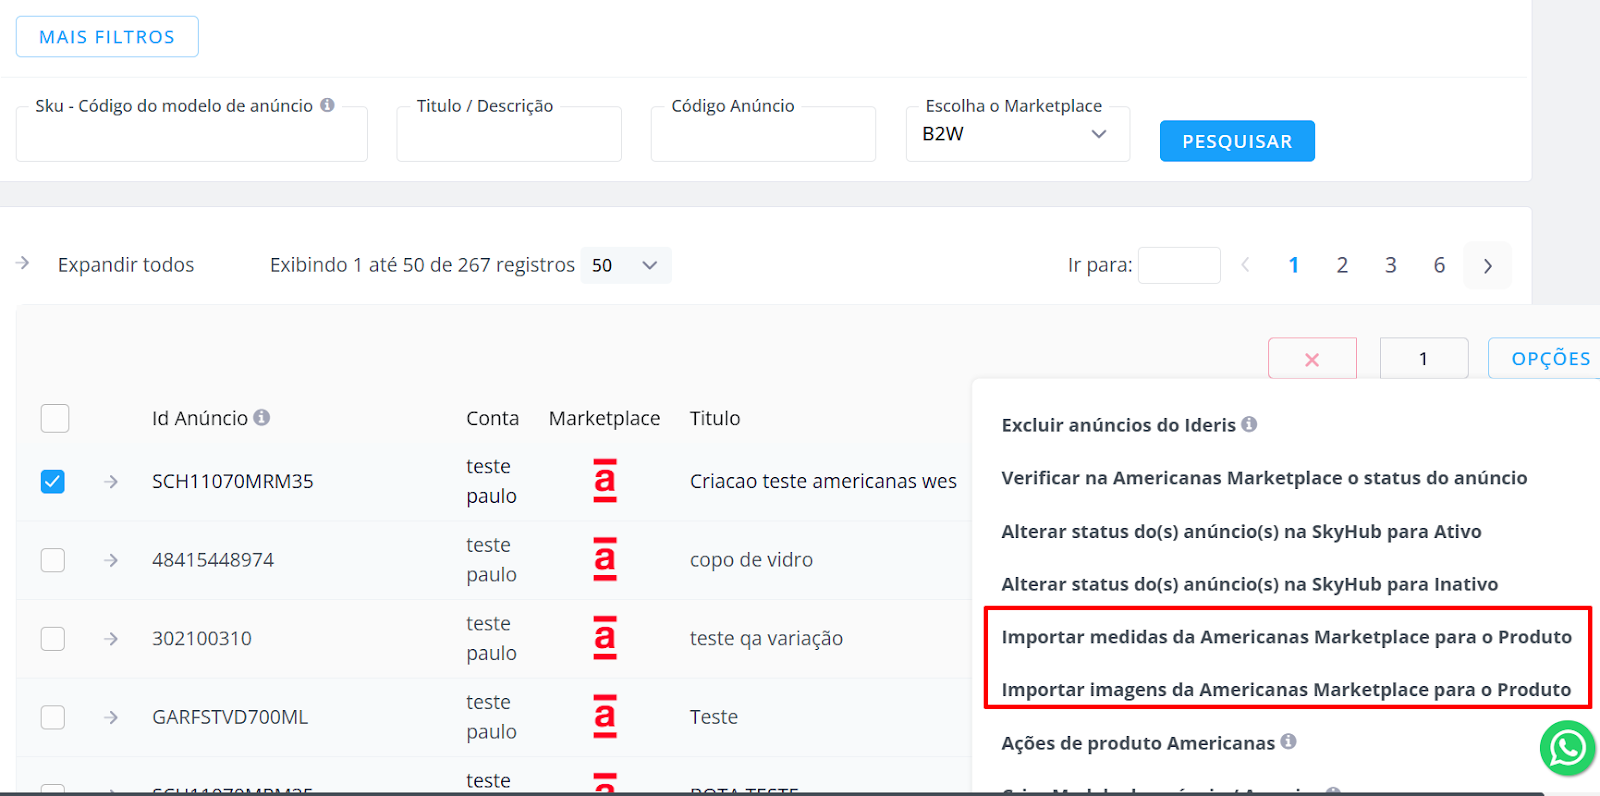Select Alterar status na SkyHub para Inativo
1600x796 pixels.
click(x=1250, y=585)
